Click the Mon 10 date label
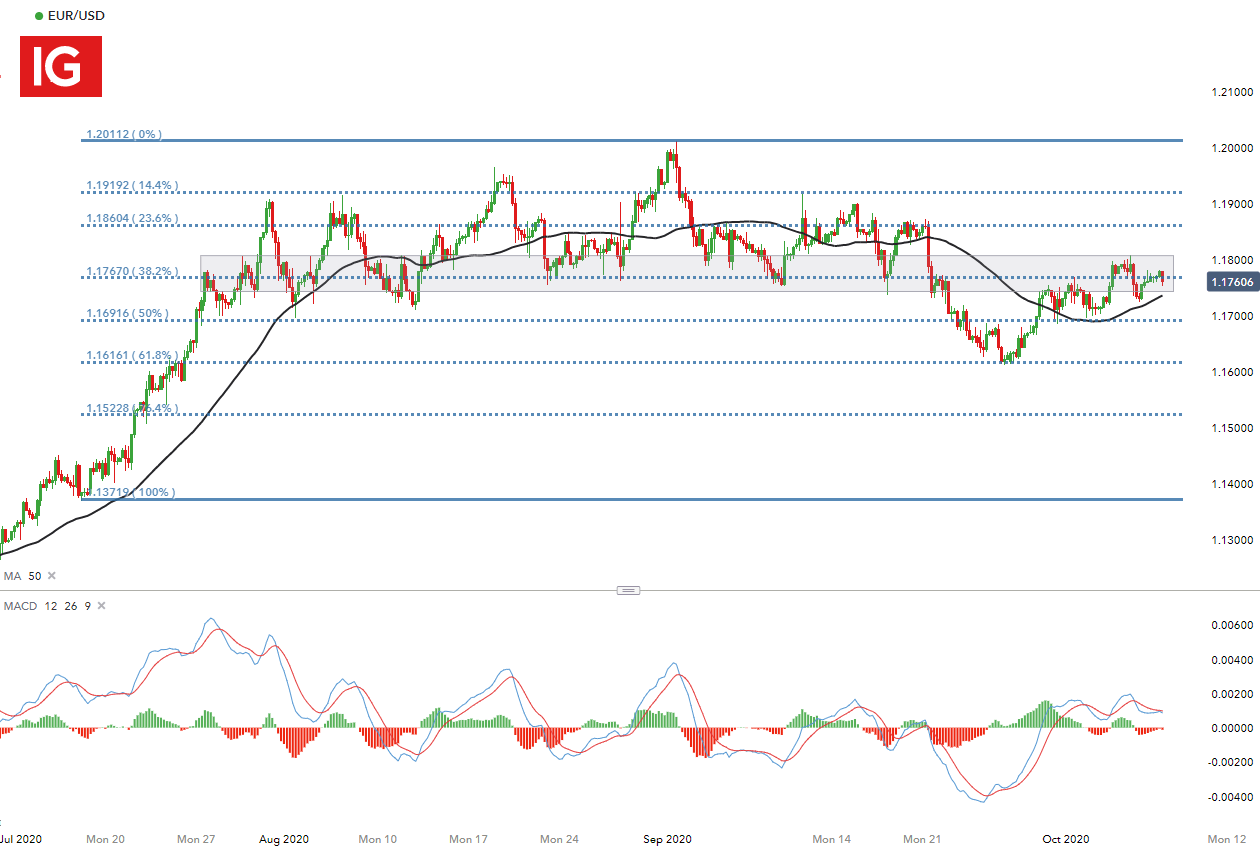 coord(377,839)
